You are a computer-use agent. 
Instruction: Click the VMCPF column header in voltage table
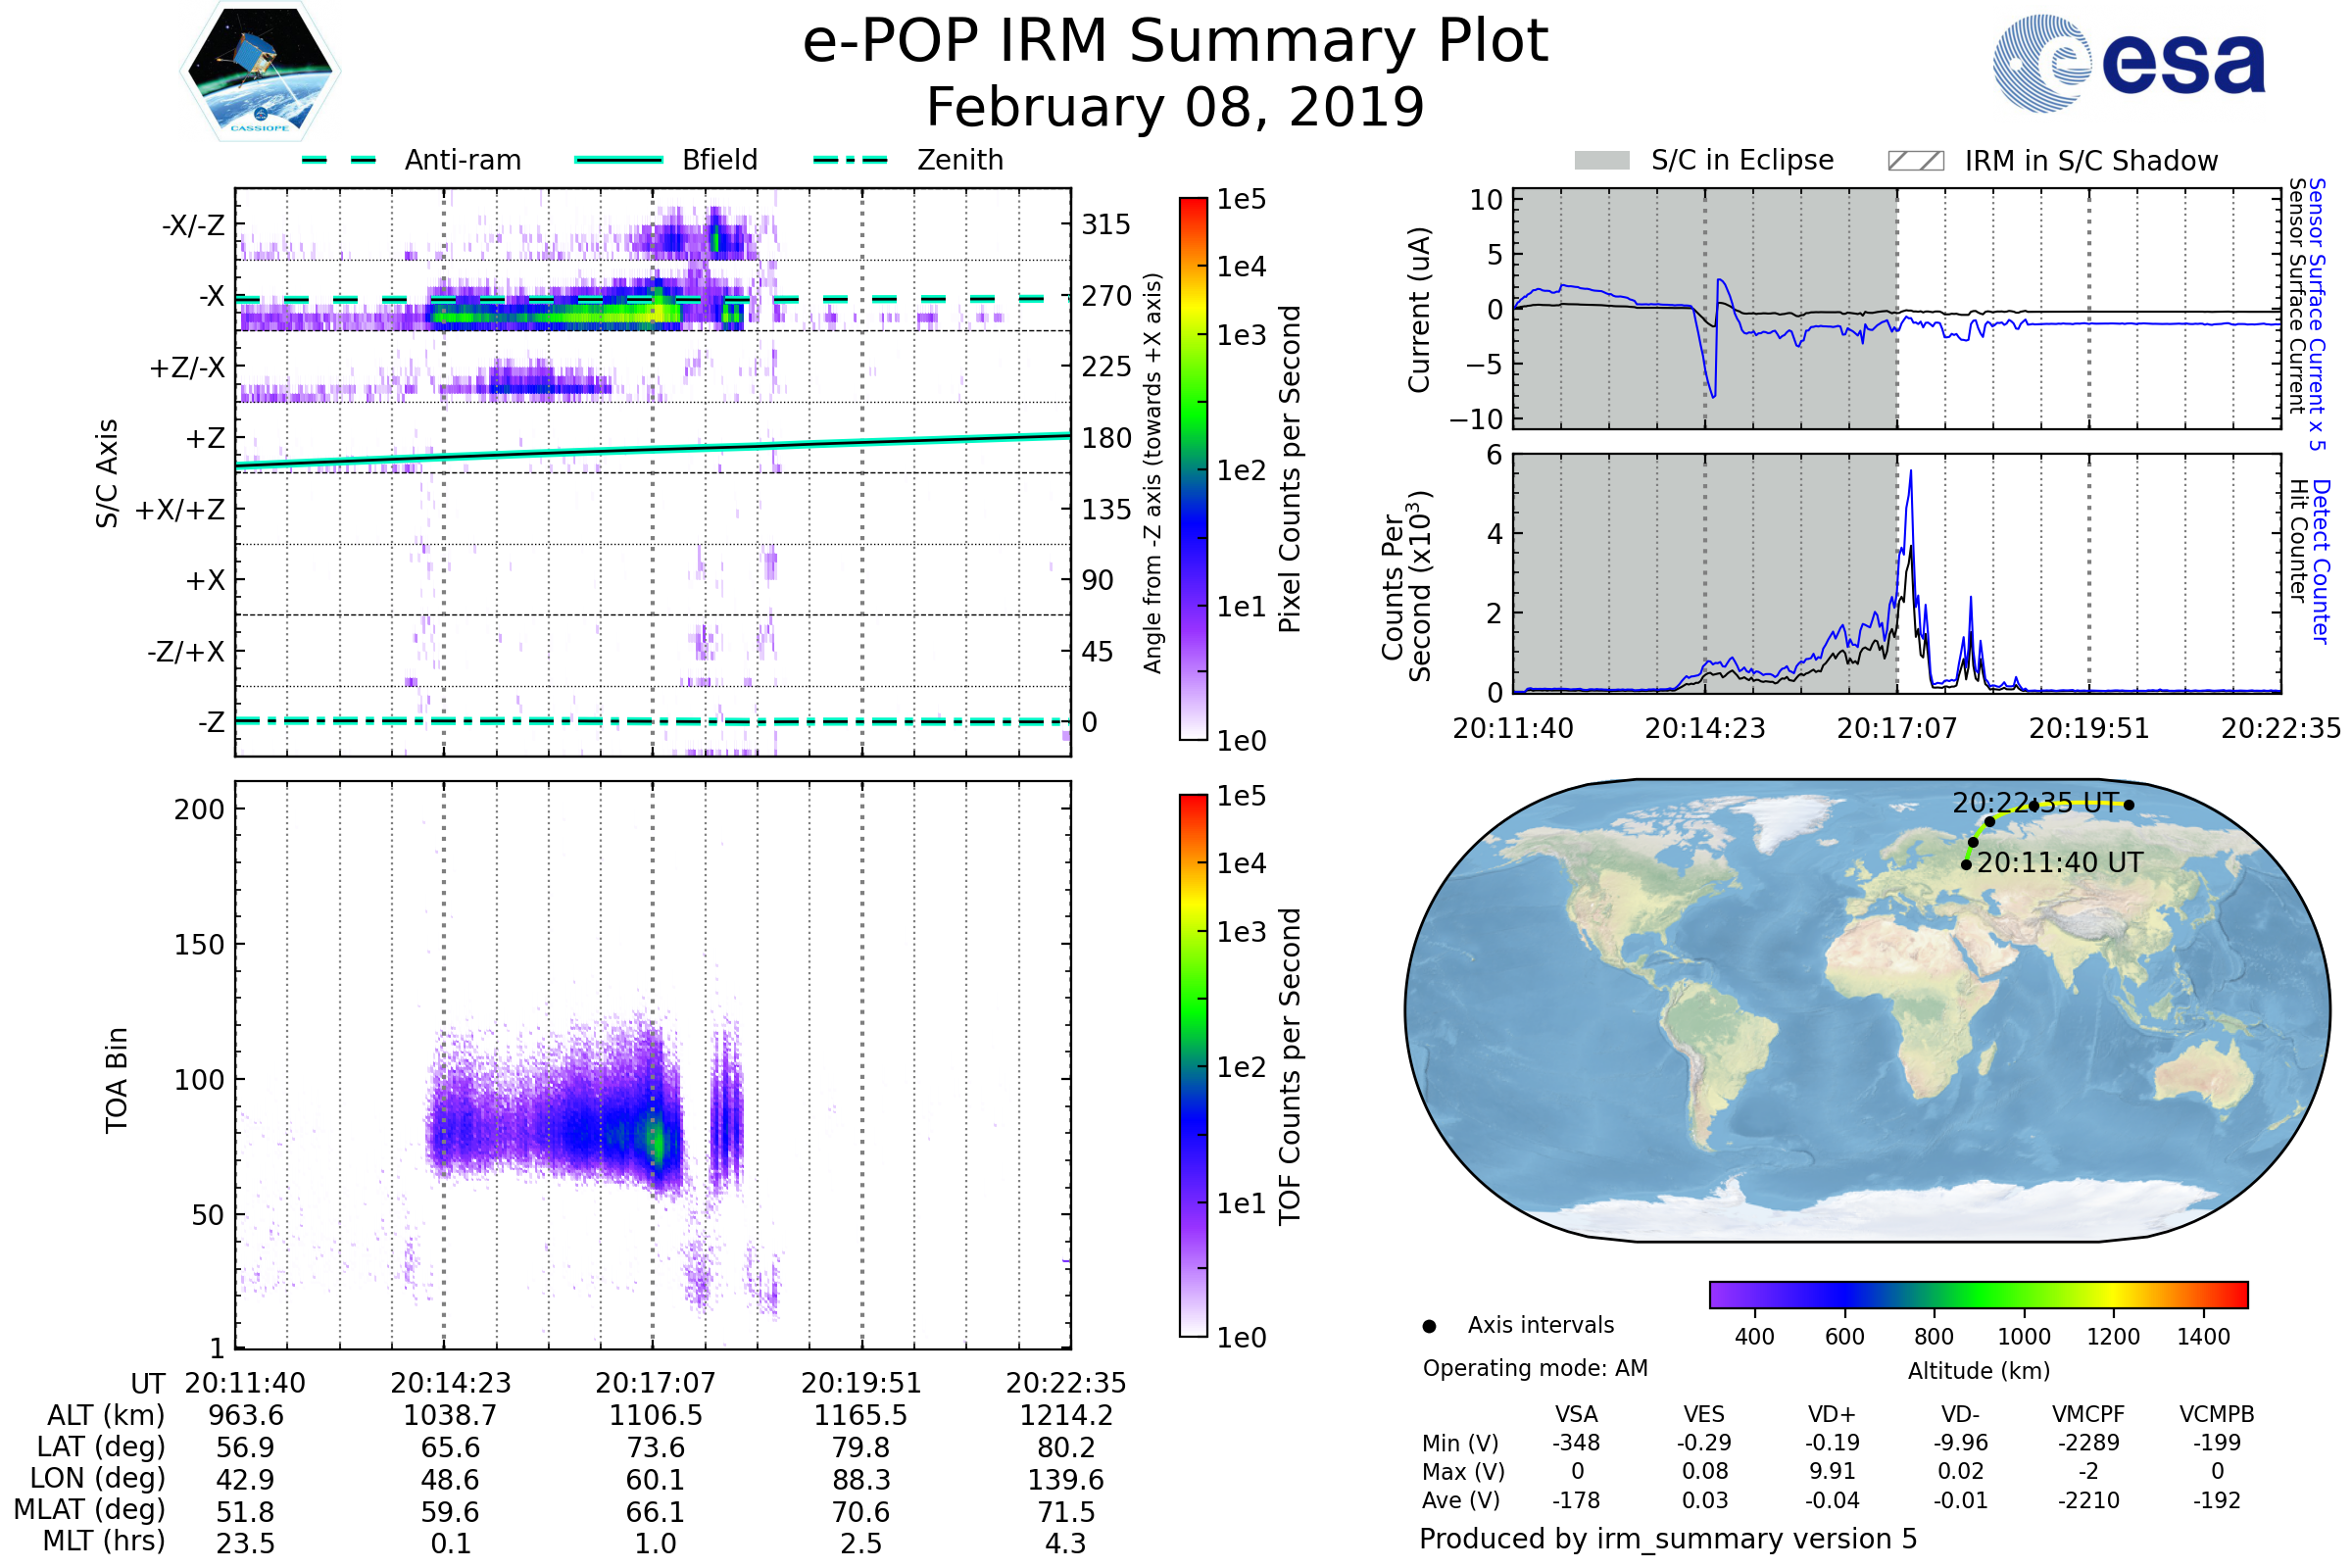(x=2088, y=1414)
